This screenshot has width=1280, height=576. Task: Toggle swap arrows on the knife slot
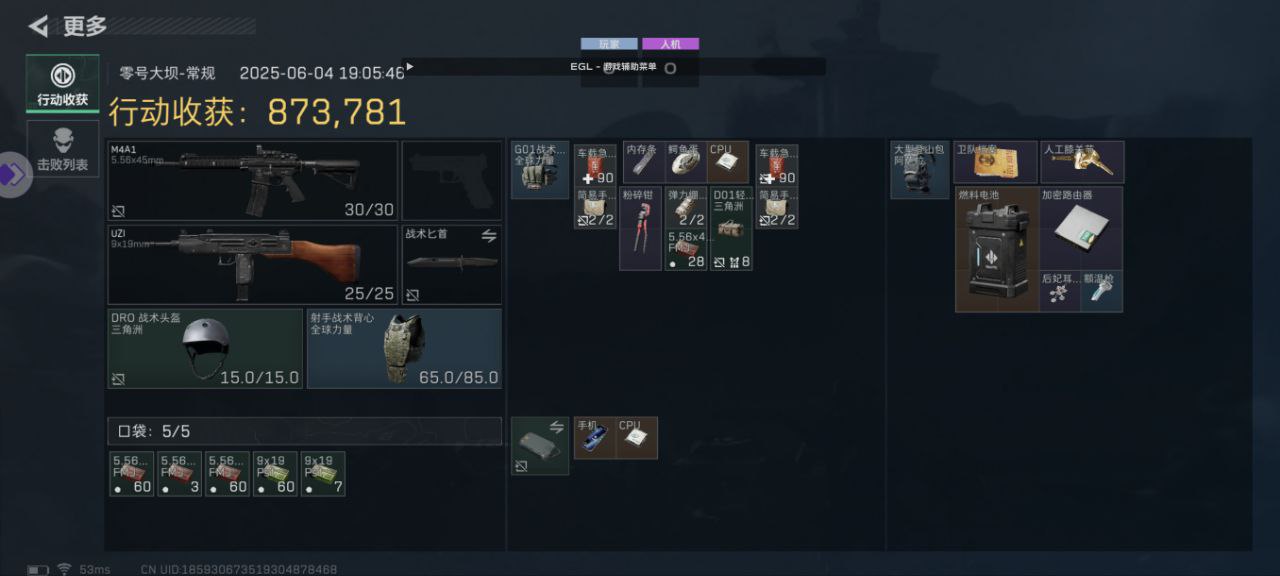pos(489,236)
